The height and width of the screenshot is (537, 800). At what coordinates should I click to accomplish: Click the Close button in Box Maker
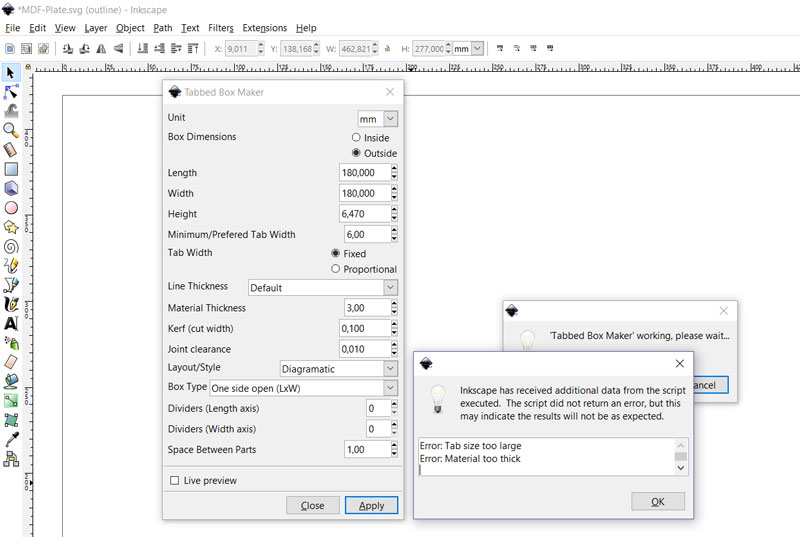click(312, 505)
